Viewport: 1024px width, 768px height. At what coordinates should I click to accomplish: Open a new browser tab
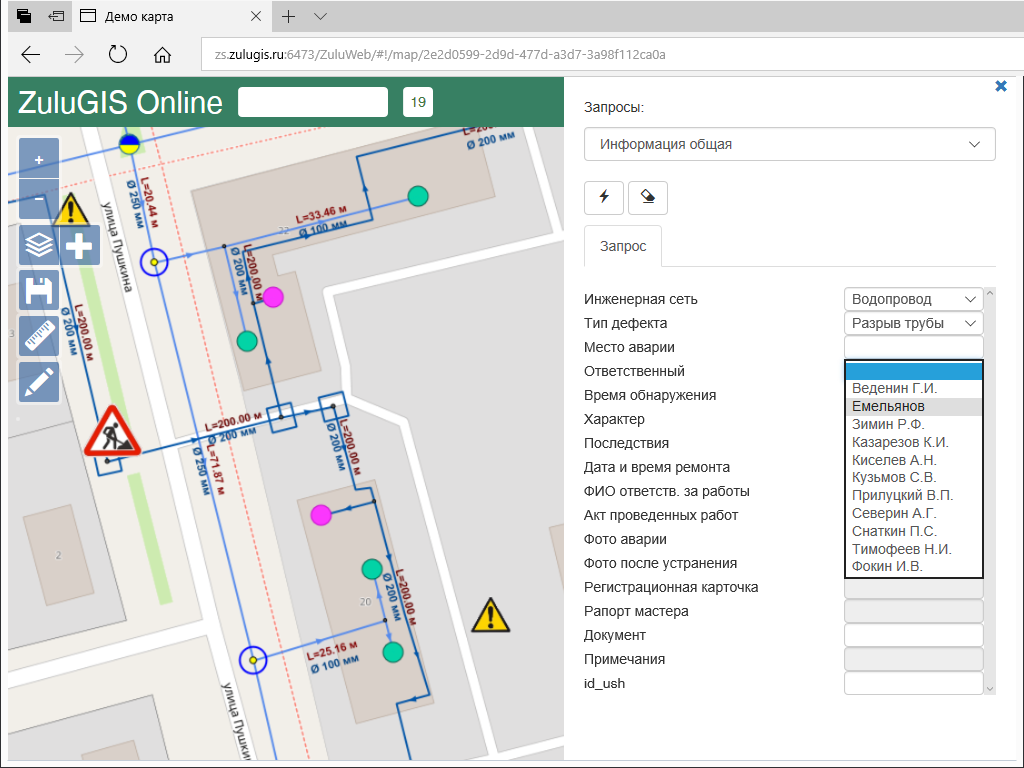(288, 16)
